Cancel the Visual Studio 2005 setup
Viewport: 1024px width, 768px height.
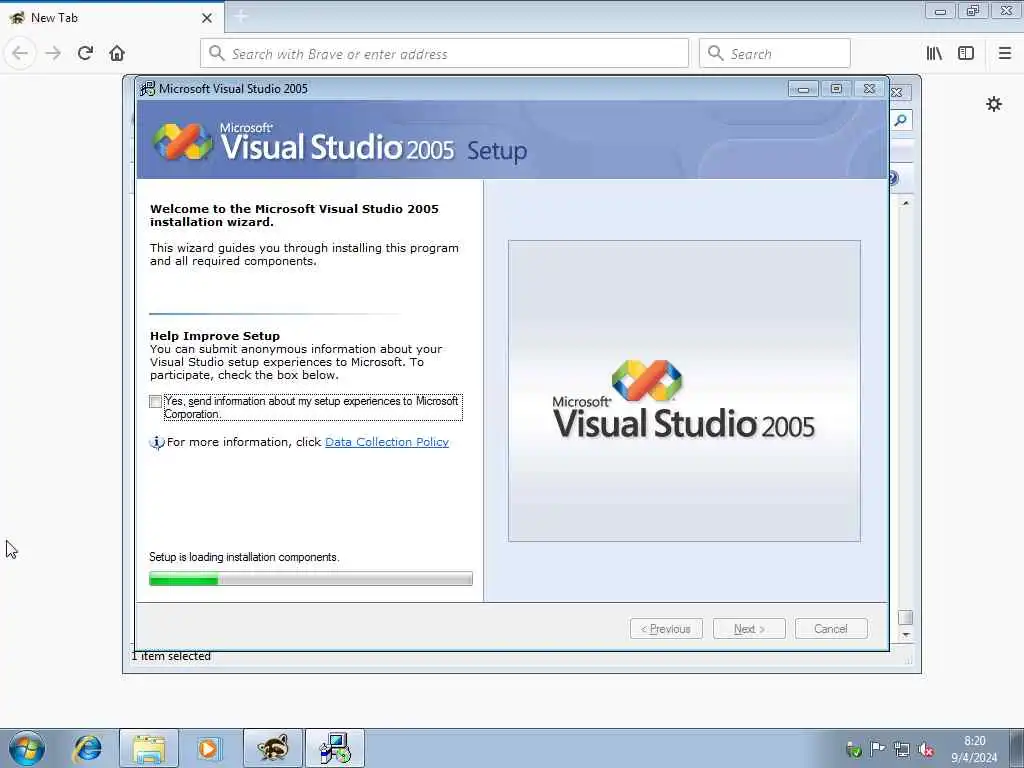click(831, 629)
